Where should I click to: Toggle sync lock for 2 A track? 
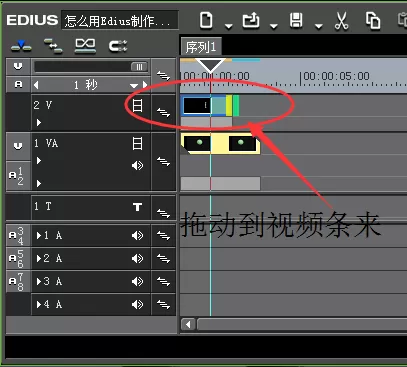pyautogui.click(x=163, y=258)
